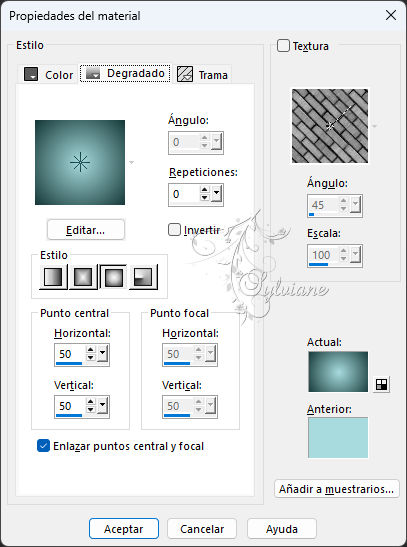407x547 pixels.
Task: Click the Trama pattern tab icon
Action: point(185,74)
